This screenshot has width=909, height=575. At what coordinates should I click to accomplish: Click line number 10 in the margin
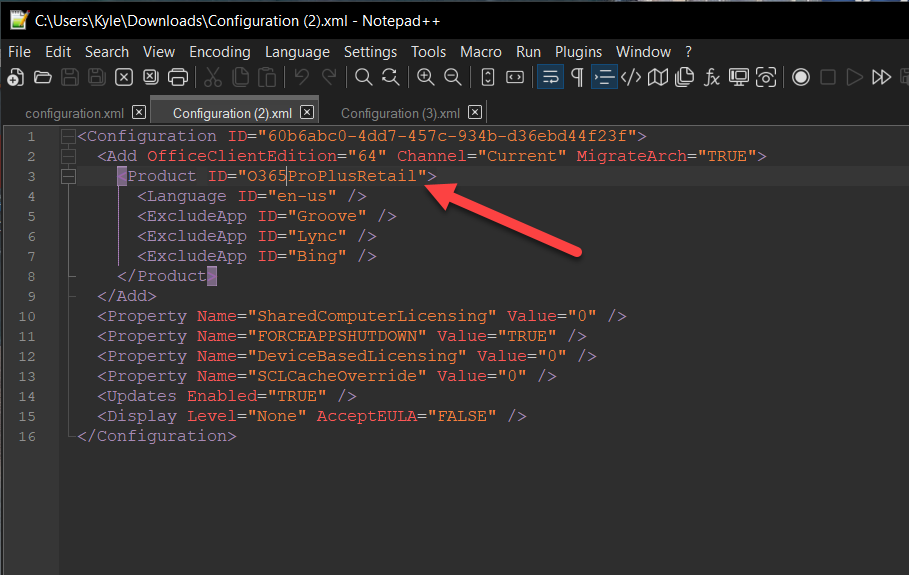pos(27,316)
